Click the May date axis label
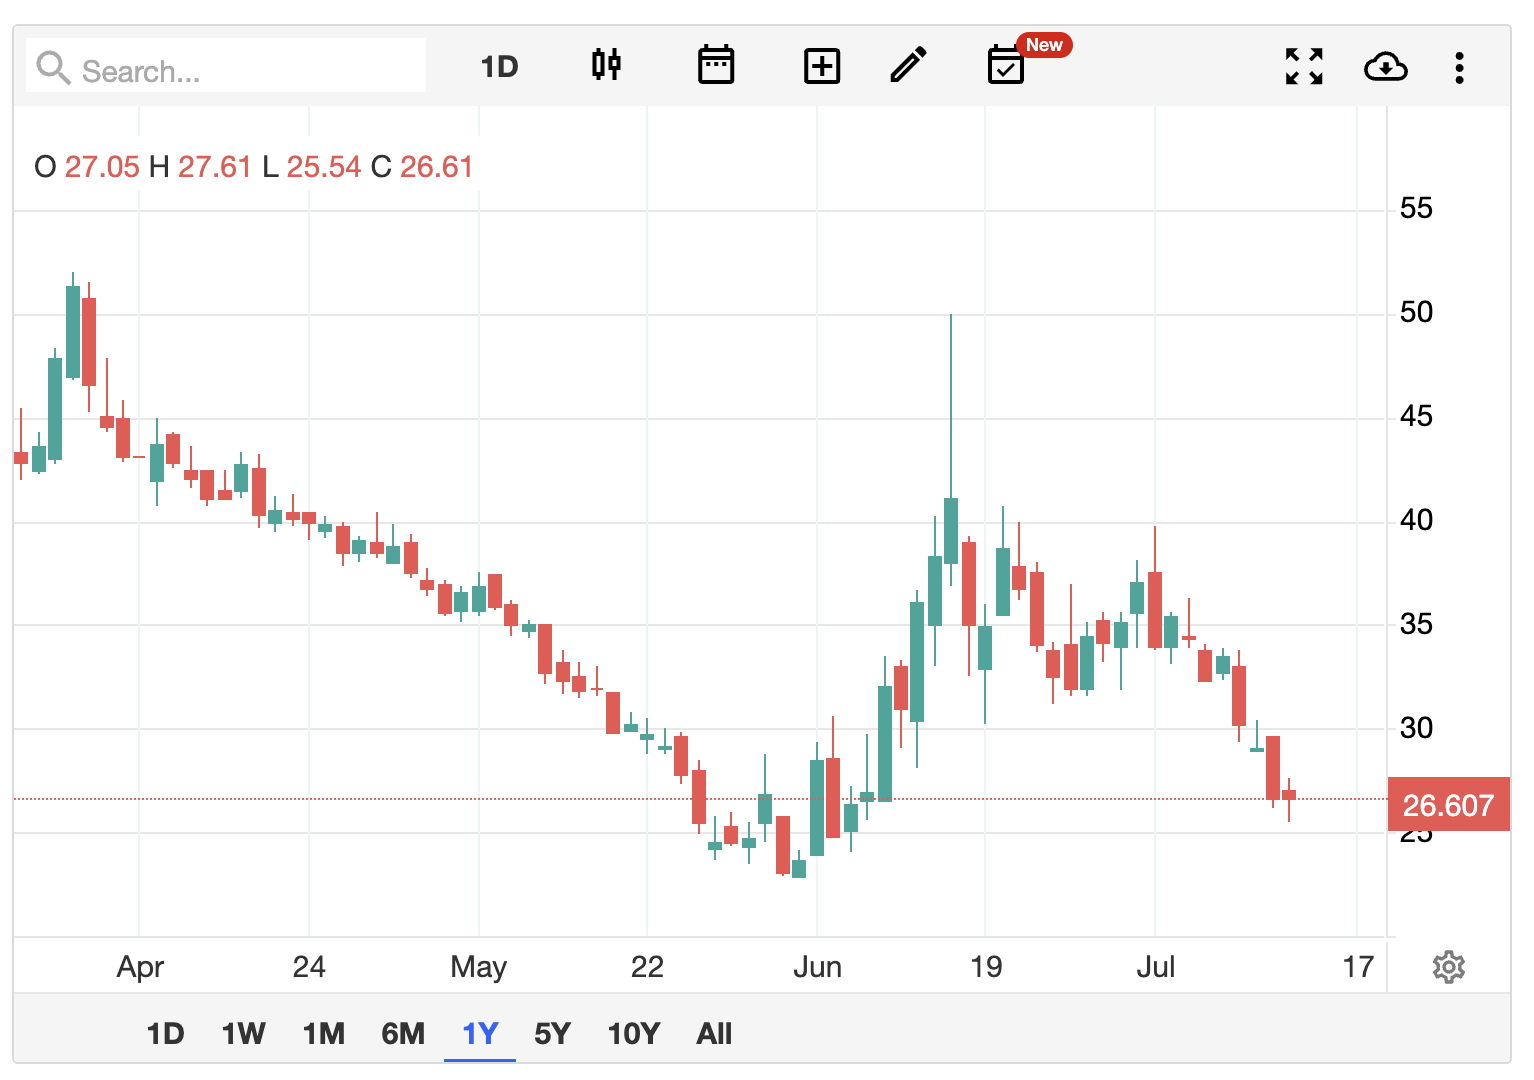Screen dimensions: 1534x1080 click(x=478, y=967)
